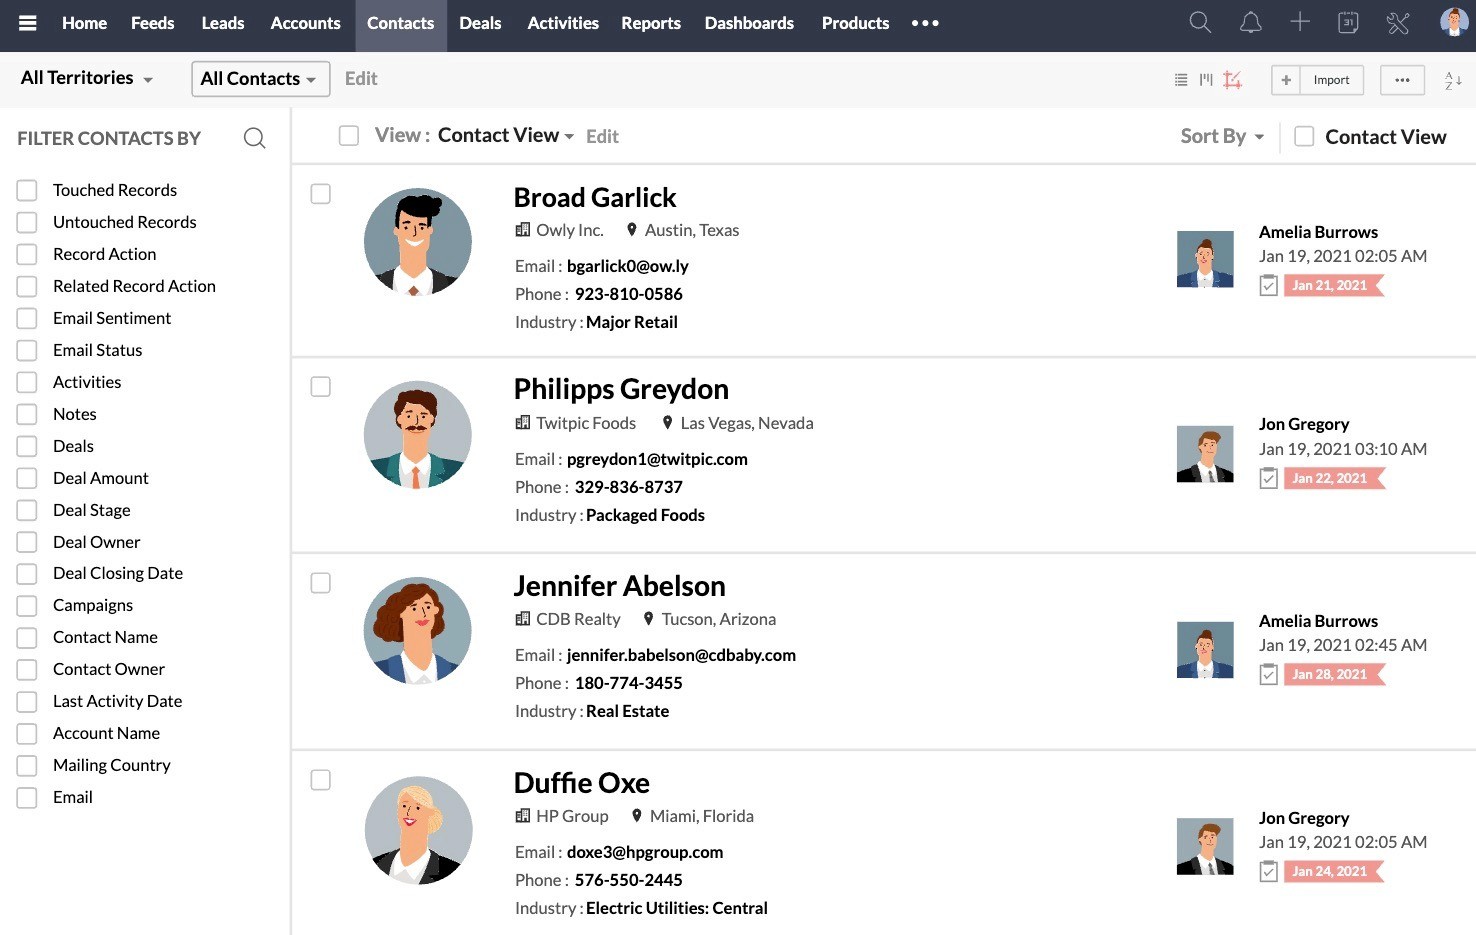Check the Mailing Country filter
The height and width of the screenshot is (935, 1476).
(x=28, y=765)
